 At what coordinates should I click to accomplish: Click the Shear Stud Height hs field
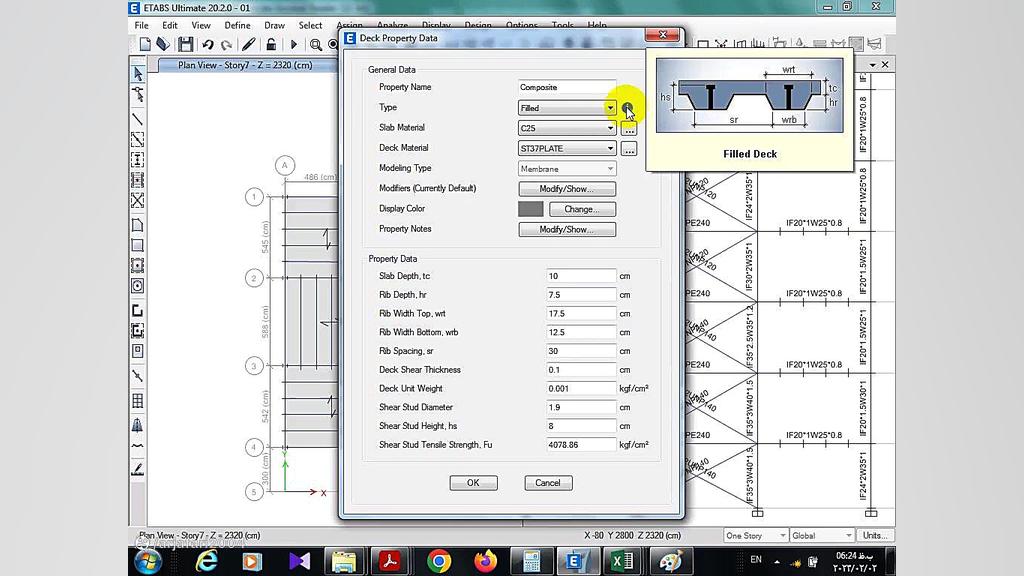[x=581, y=426]
